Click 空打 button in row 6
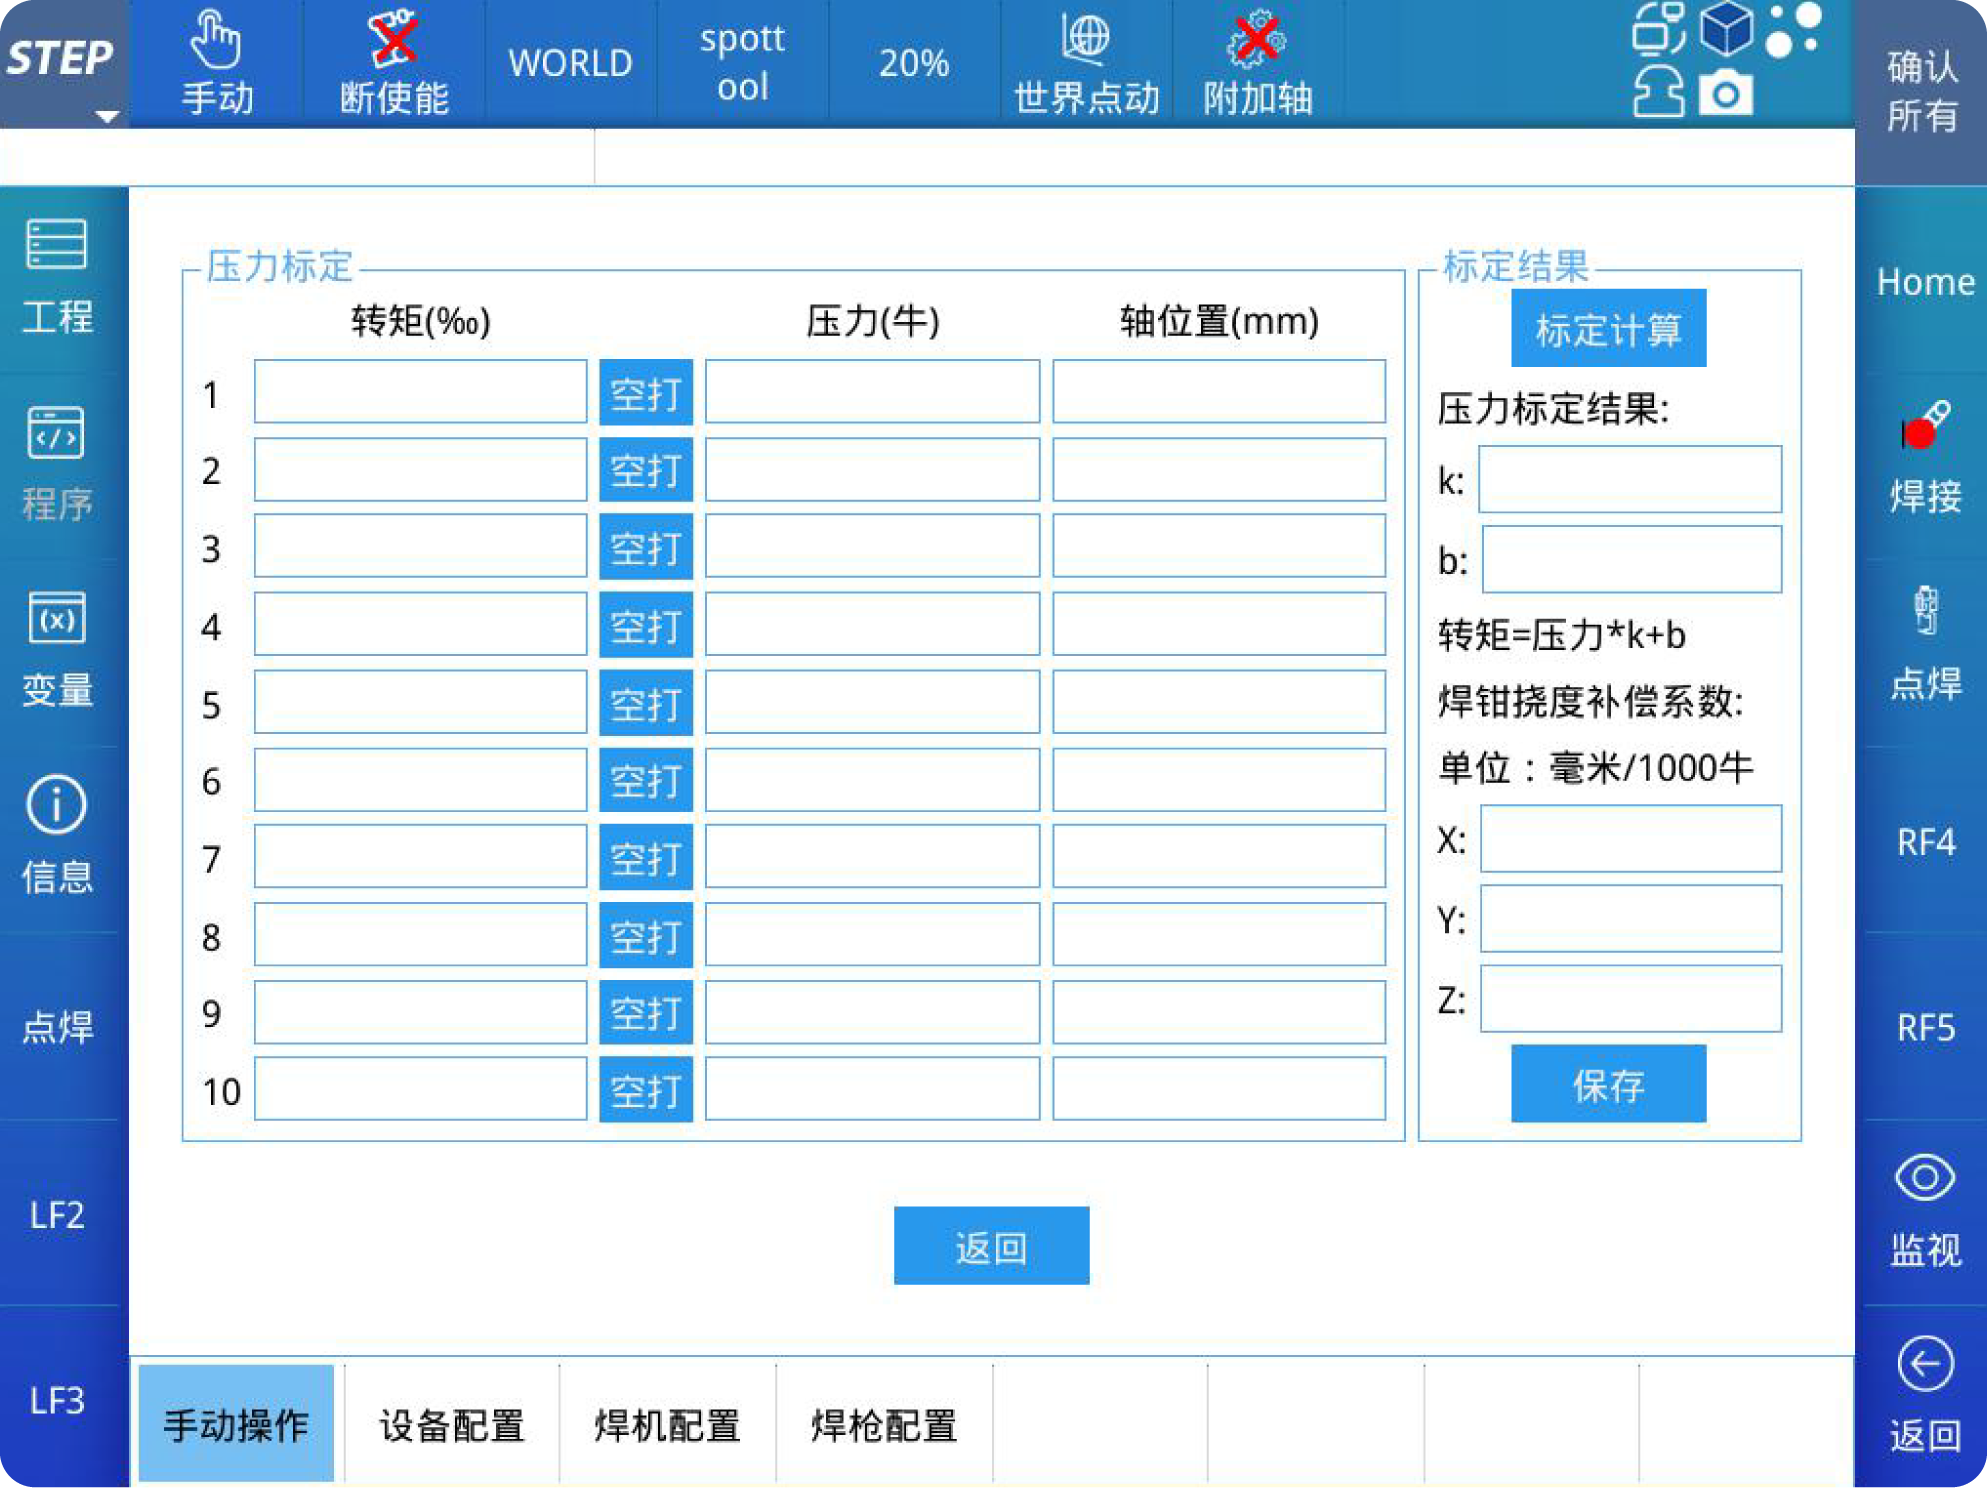Image resolution: width=1987 pixels, height=1488 pixels. 646,780
